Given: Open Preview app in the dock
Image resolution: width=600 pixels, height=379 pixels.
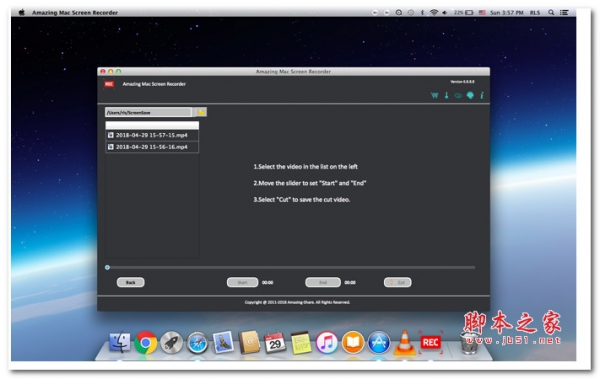Looking at the screenshot, I should tap(223, 342).
